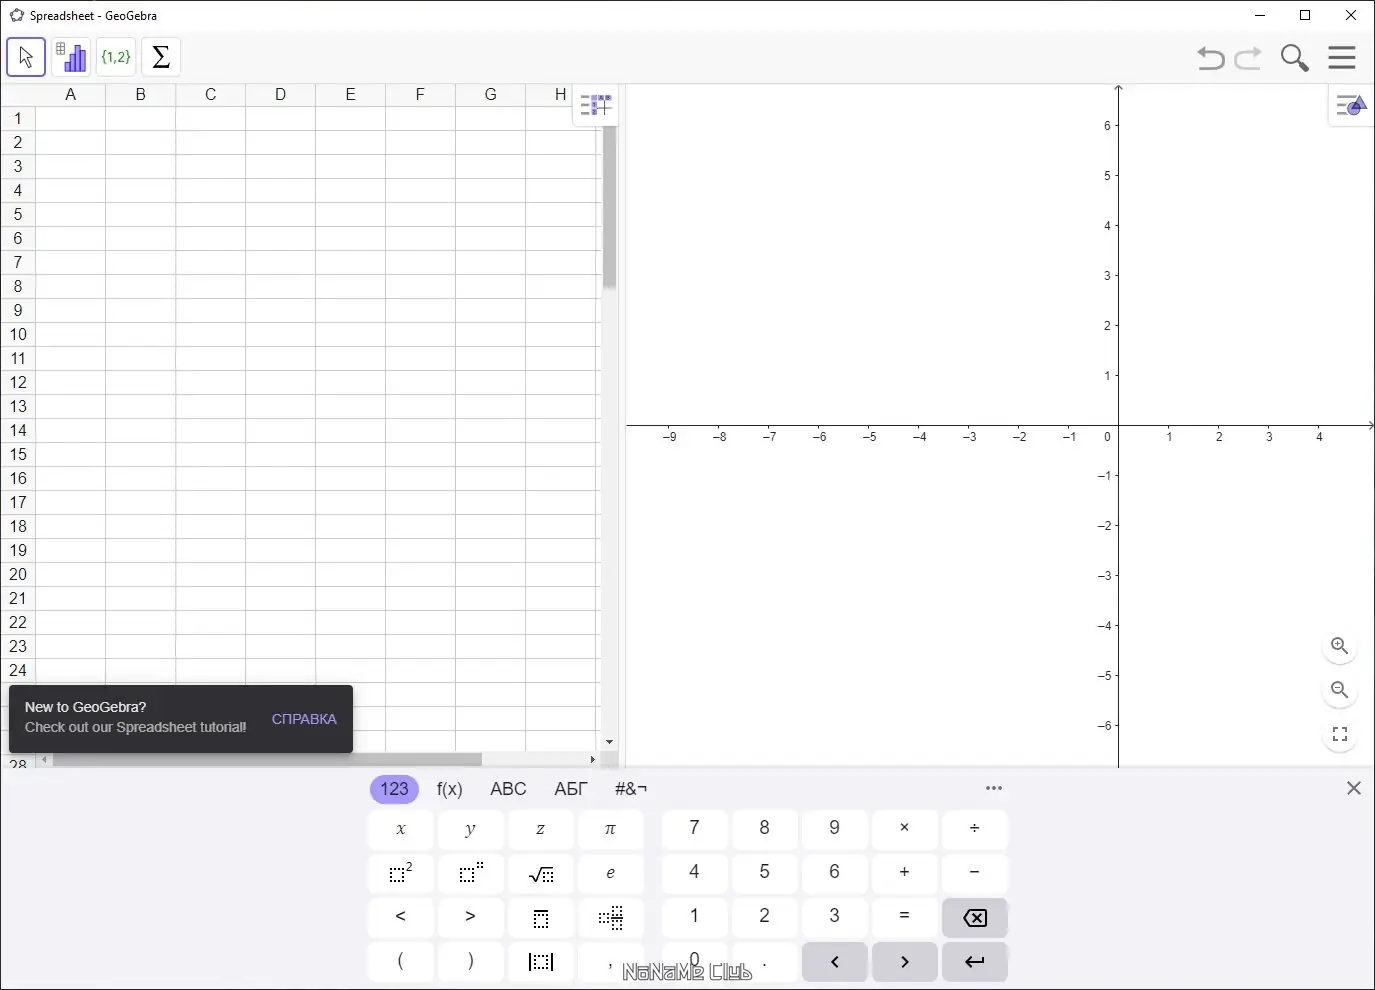Zoom out on the Graphics view
The image size is (1375, 990).
point(1340,690)
